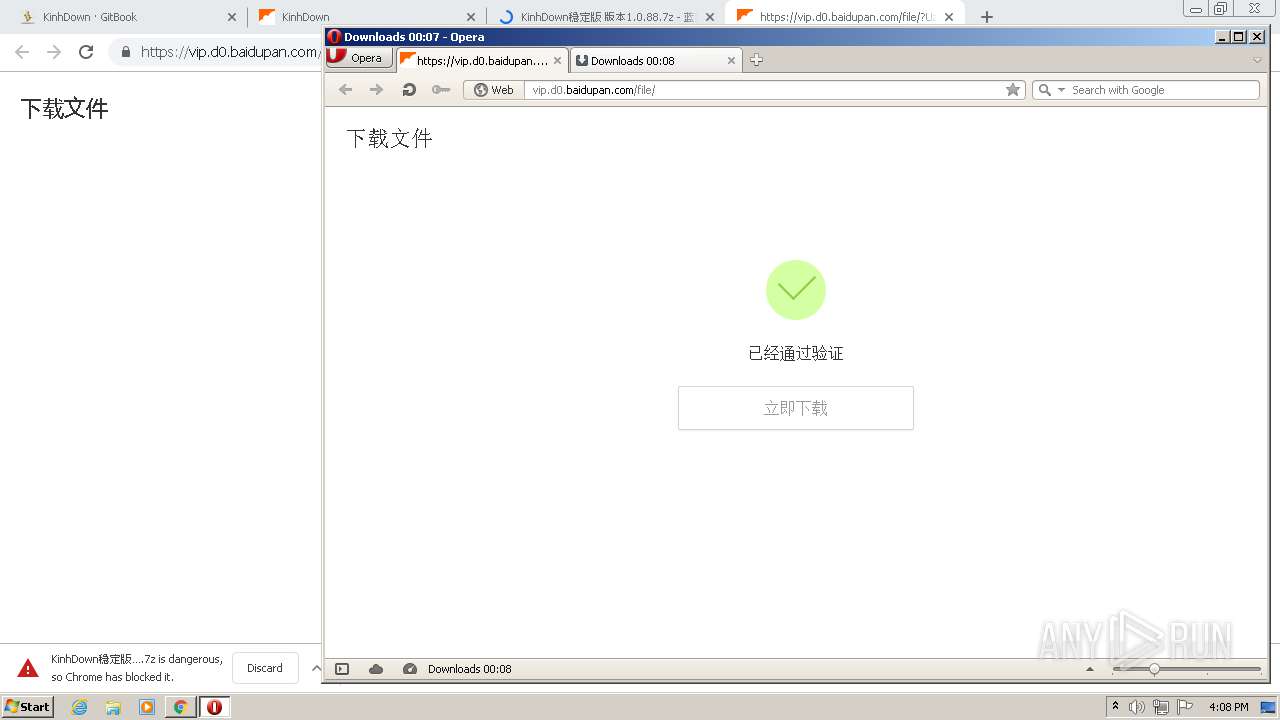The image size is (1280, 720).
Task: Launch Internet Explorer from taskbar
Action: pos(79,707)
